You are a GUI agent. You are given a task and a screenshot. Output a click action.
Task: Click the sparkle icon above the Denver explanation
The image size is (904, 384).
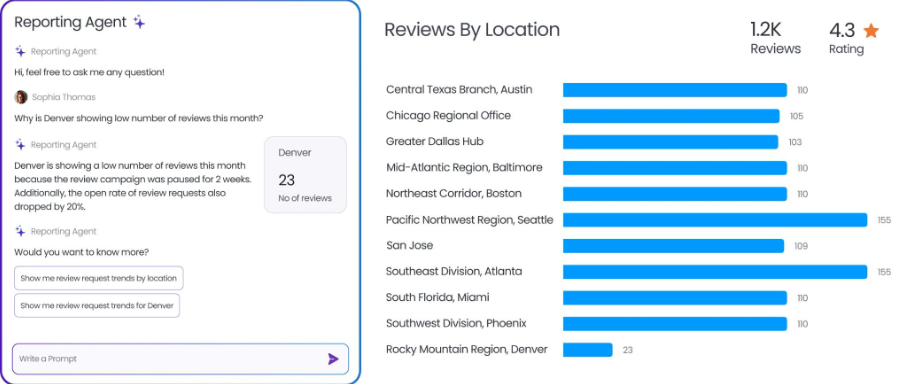[x=20, y=145]
